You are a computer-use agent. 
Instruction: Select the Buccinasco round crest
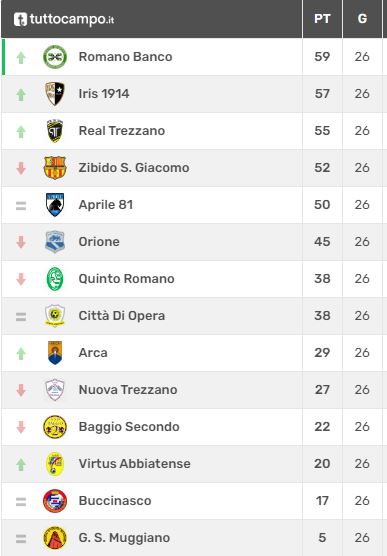pos(55,501)
